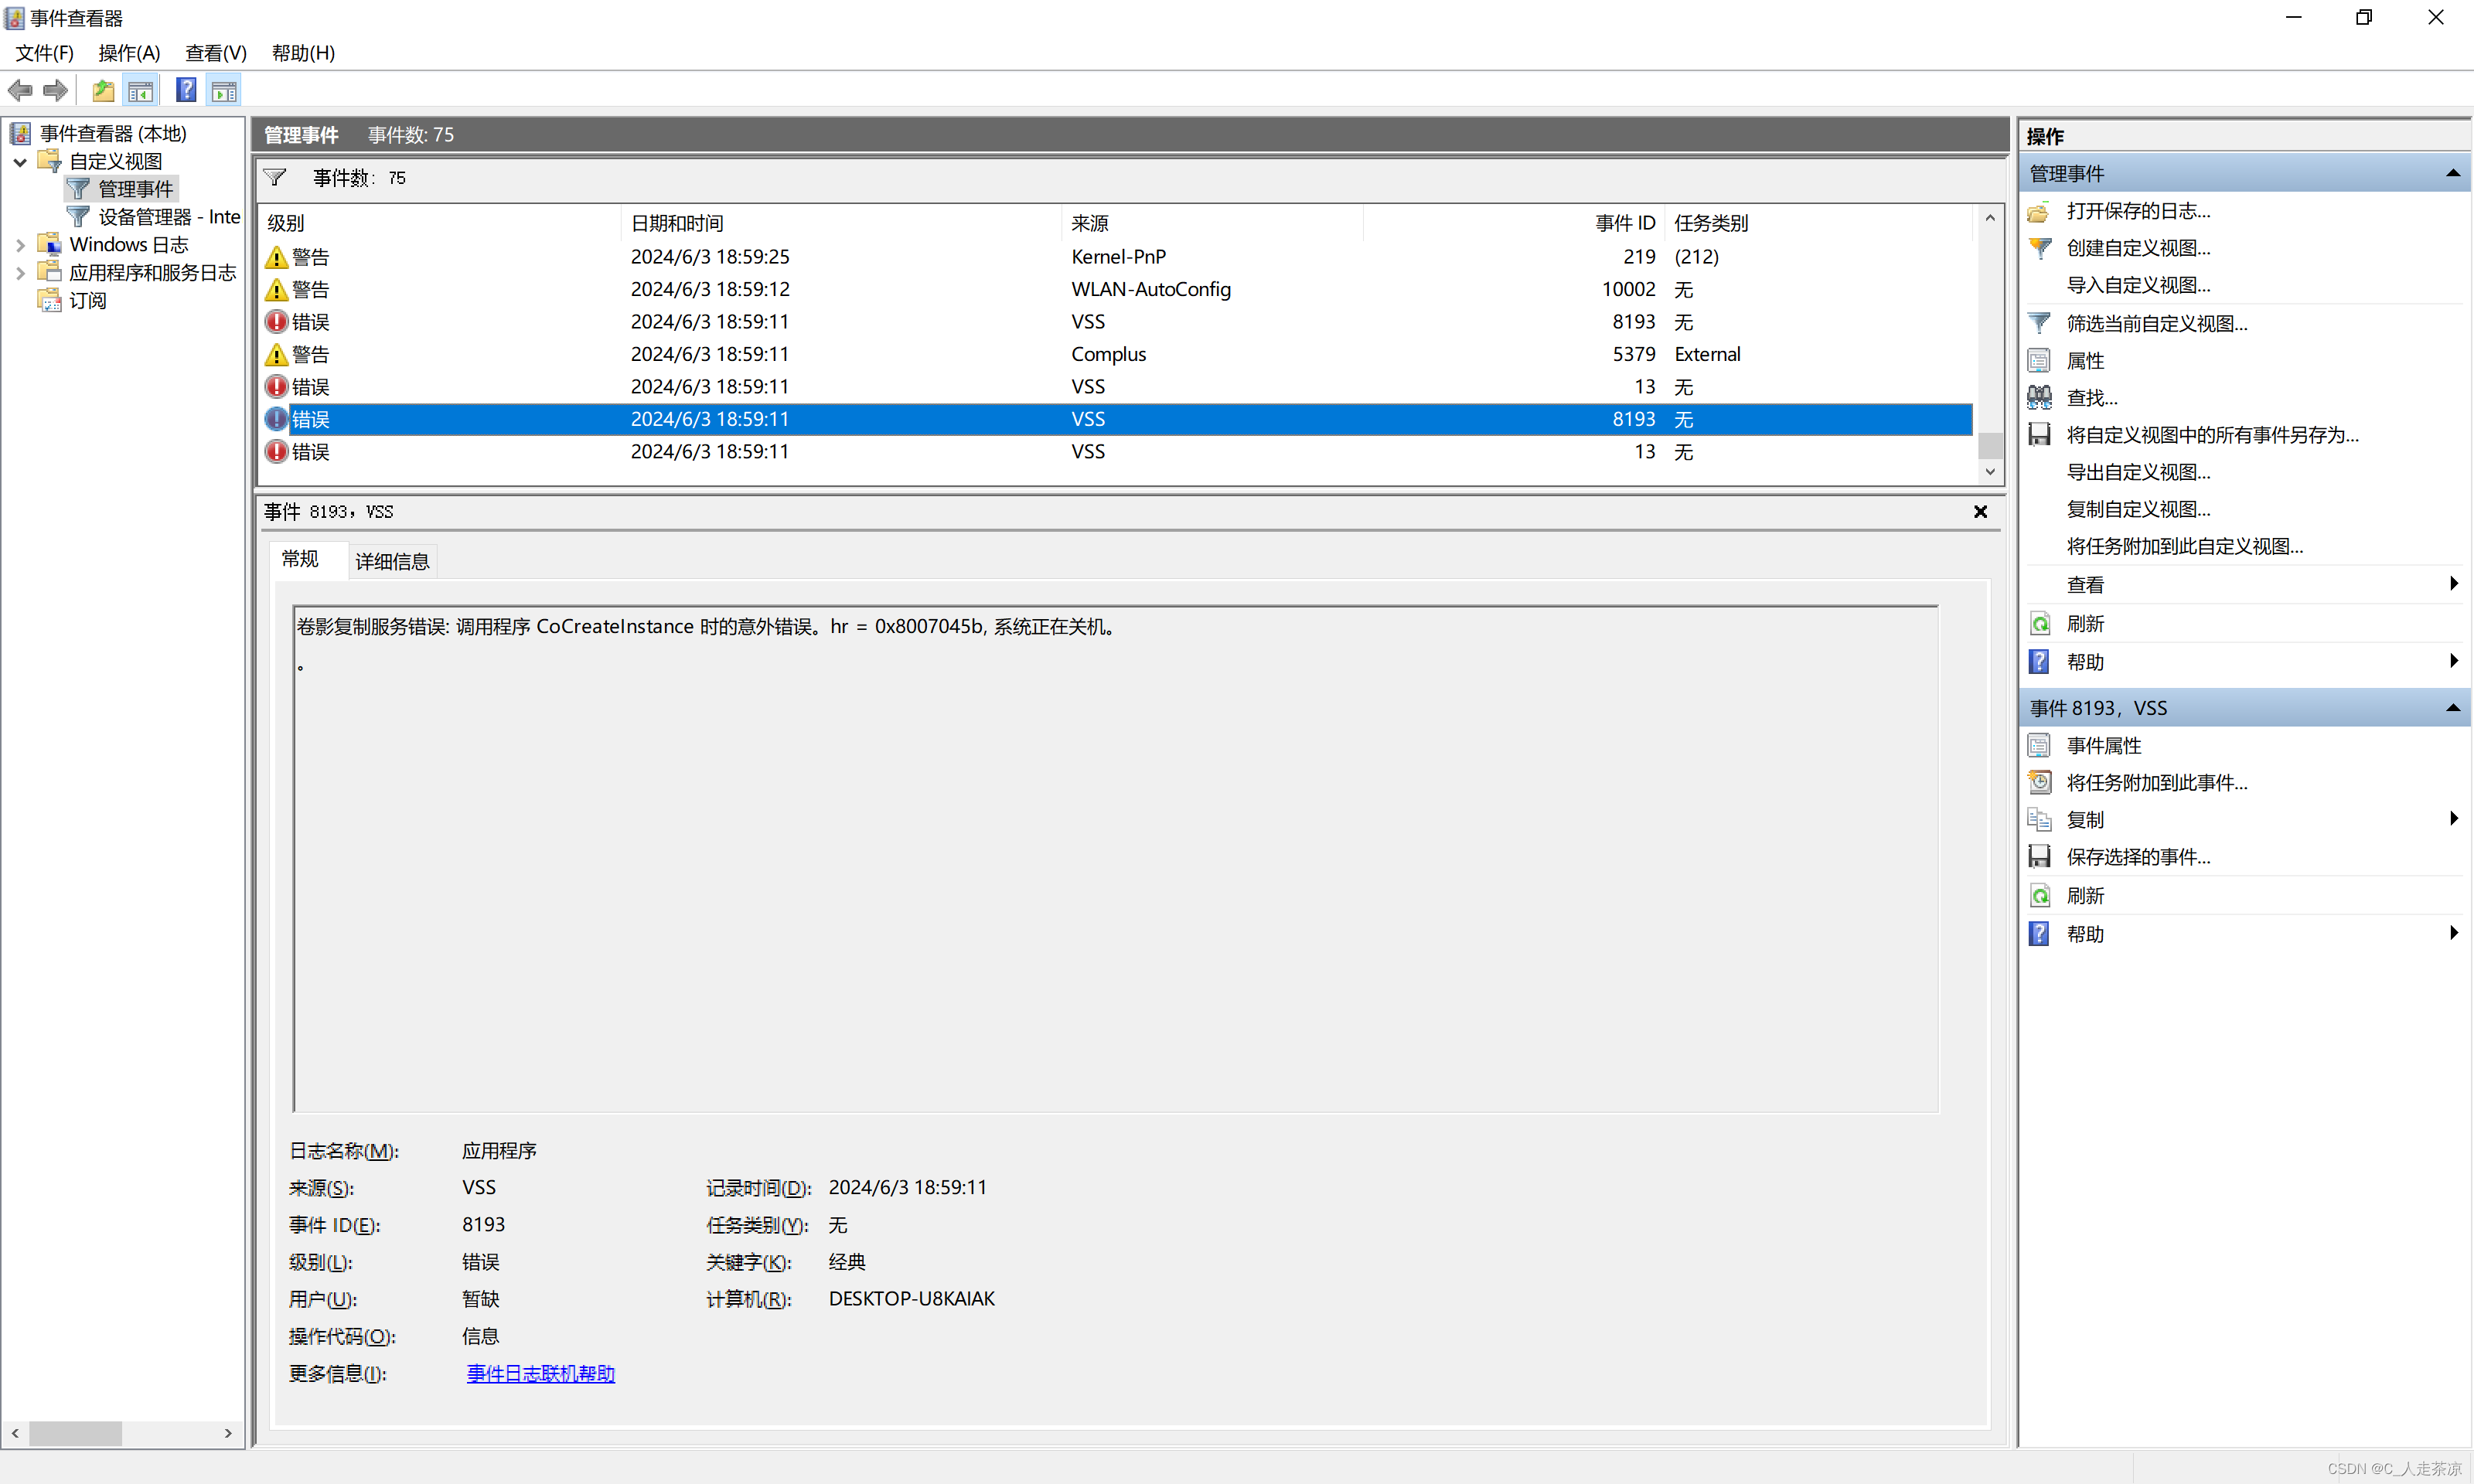Viewport: 2474px width, 1484px height.
Task: Open the 事件日志联机帮助 link
Action: coord(541,1374)
